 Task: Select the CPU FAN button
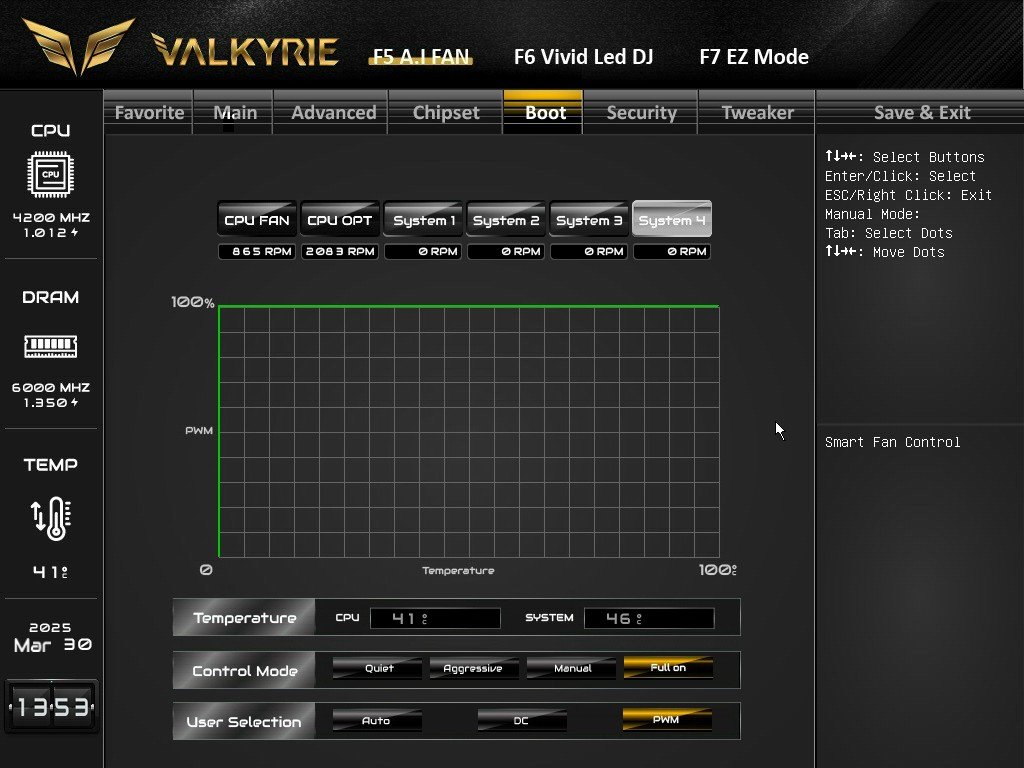257,220
